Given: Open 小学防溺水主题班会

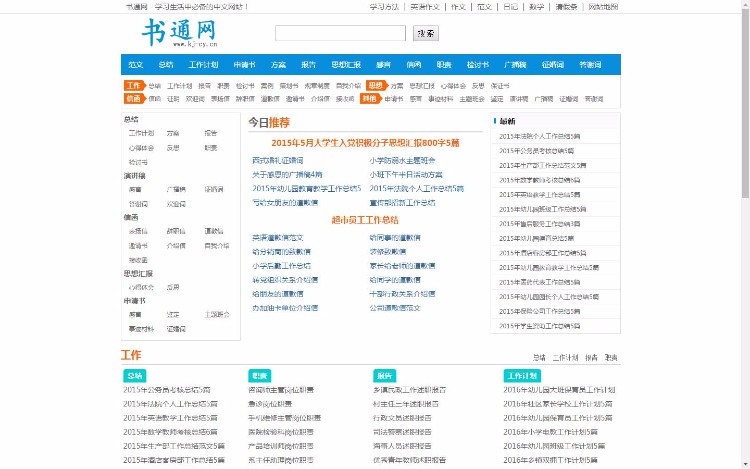Looking at the screenshot, I should click(x=402, y=161).
